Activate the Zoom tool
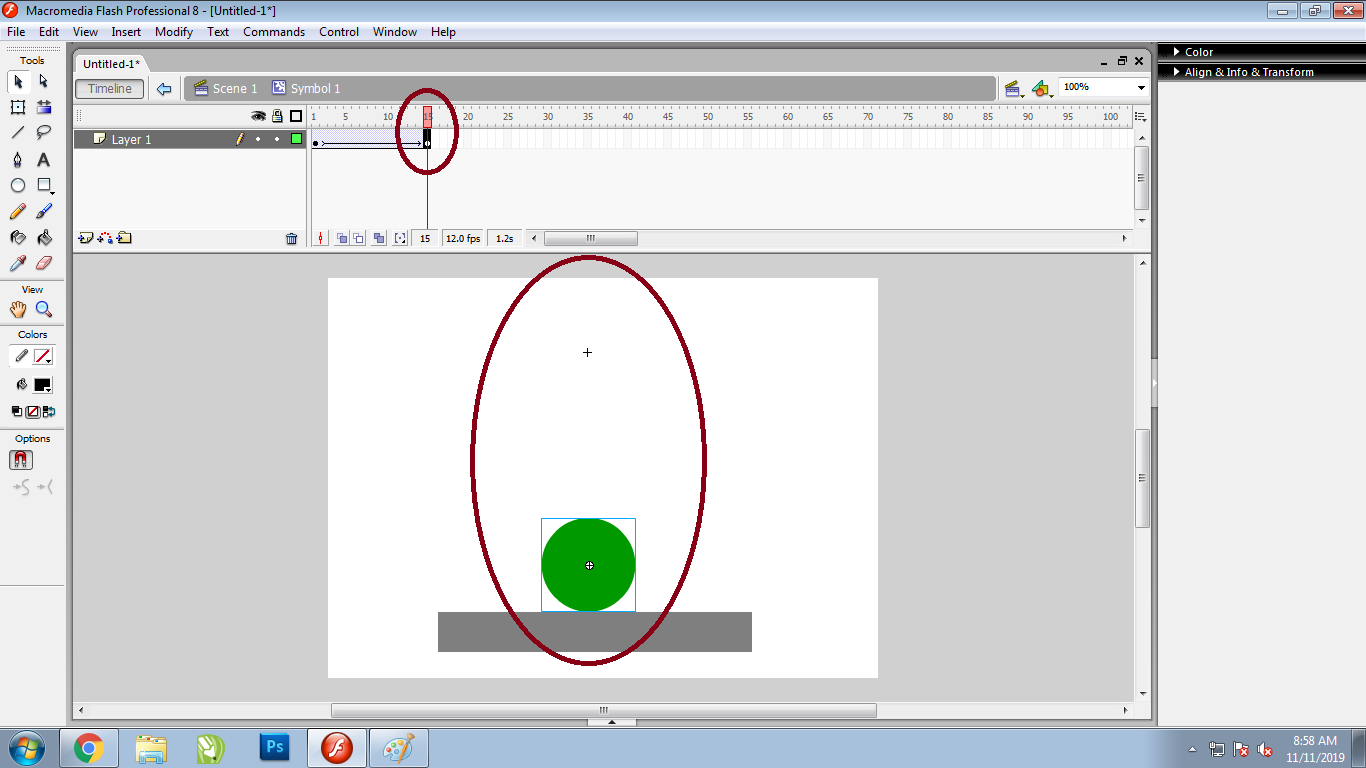The height and width of the screenshot is (768, 1366). click(x=44, y=309)
